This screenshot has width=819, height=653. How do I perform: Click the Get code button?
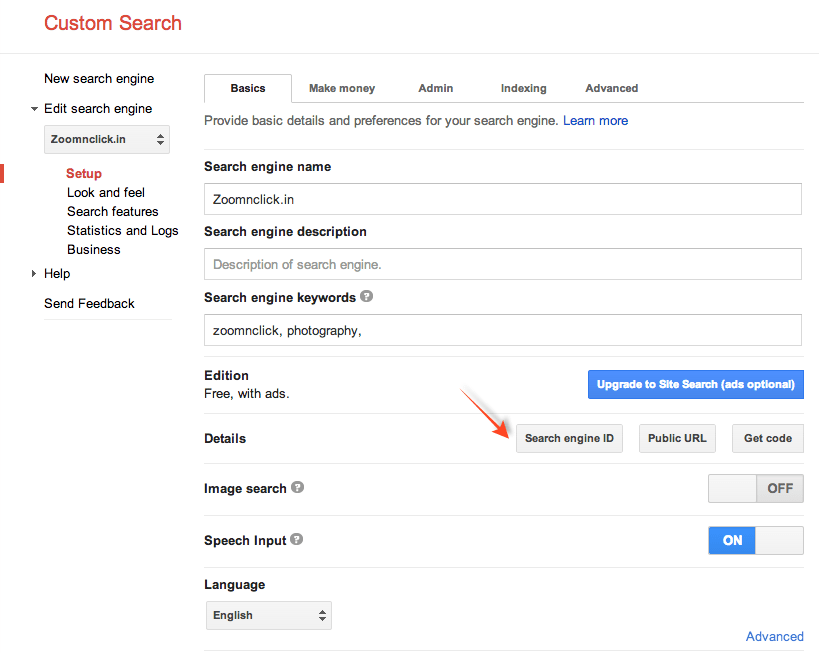[x=767, y=438]
